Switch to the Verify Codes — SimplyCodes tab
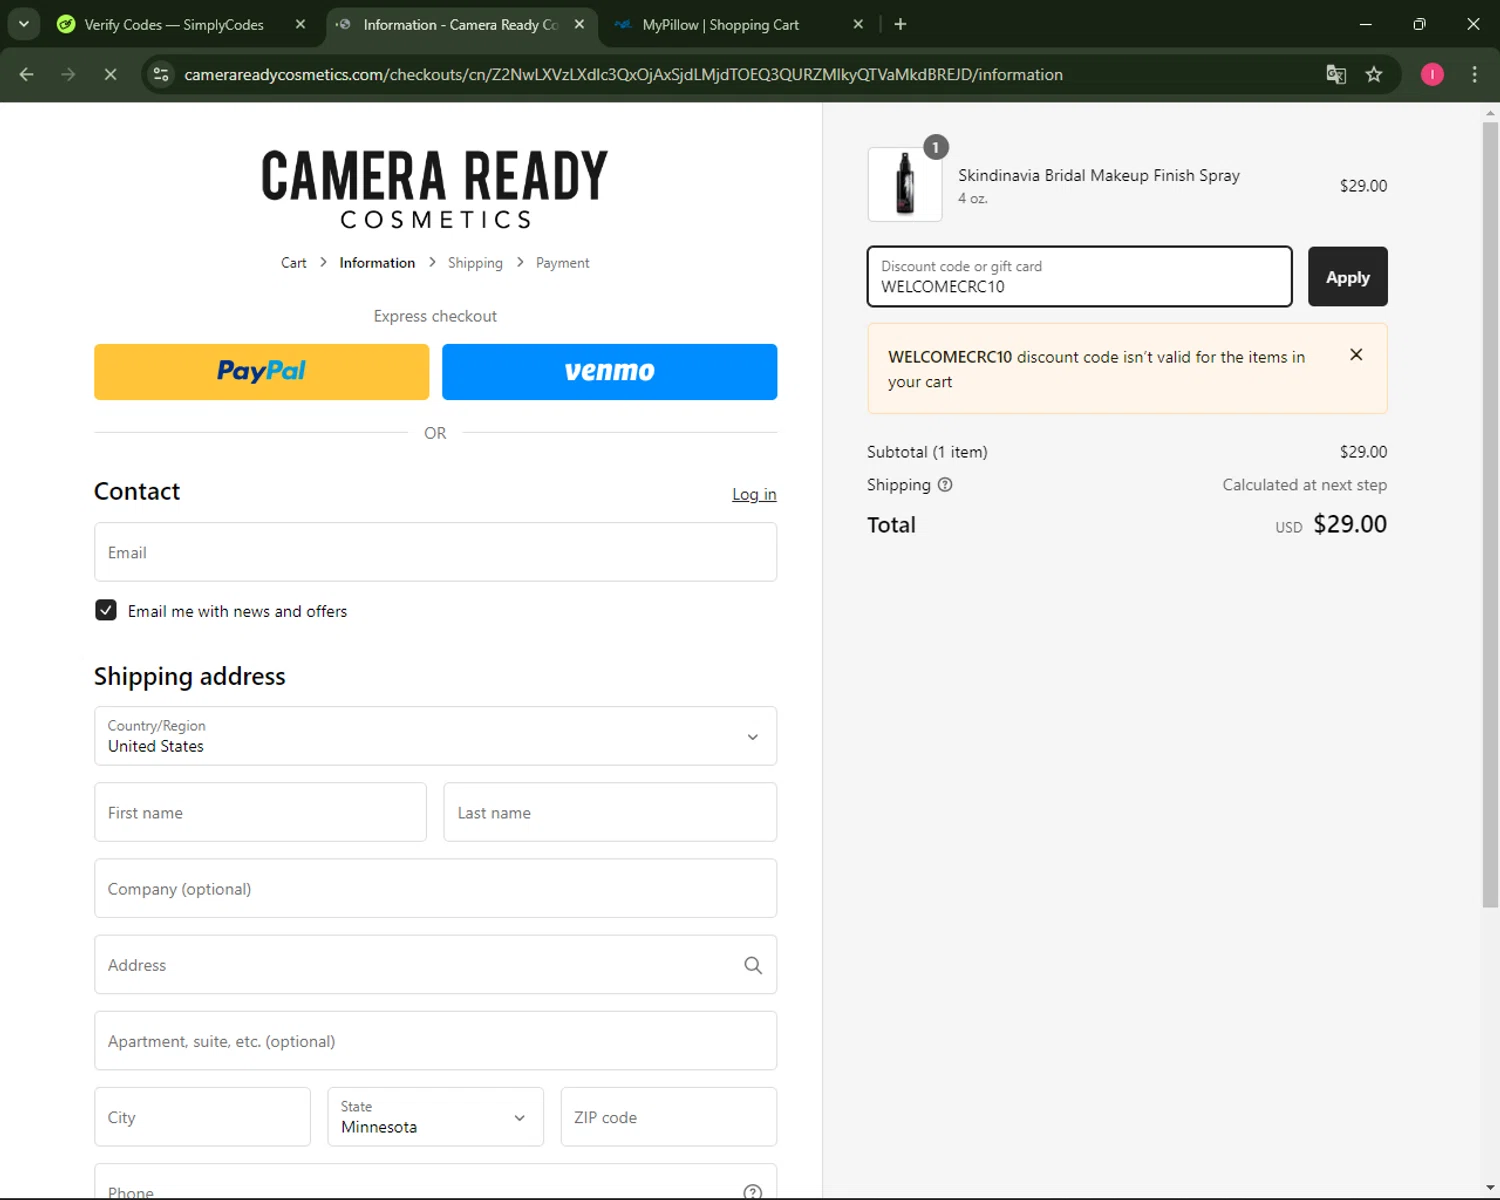 [174, 24]
